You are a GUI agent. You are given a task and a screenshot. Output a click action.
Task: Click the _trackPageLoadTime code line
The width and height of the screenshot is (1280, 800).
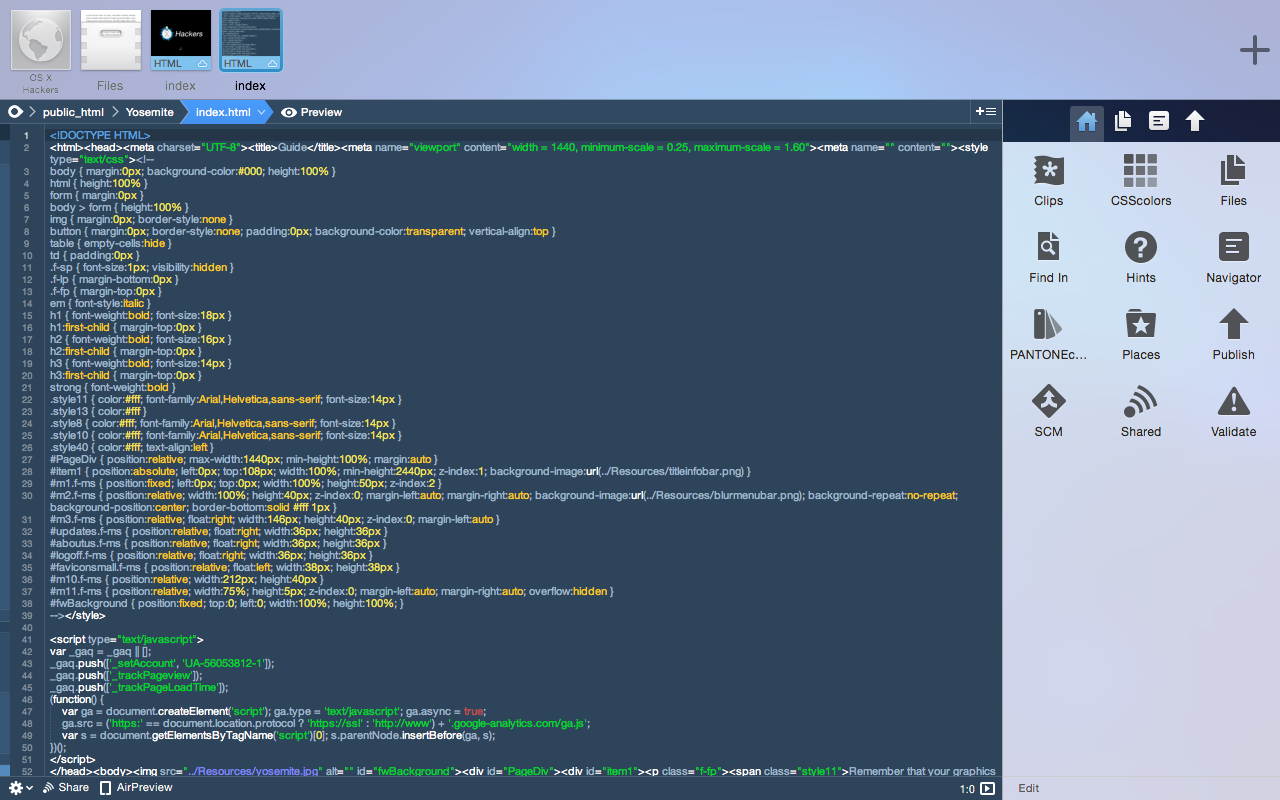pyautogui.click(x=140, y=687)
